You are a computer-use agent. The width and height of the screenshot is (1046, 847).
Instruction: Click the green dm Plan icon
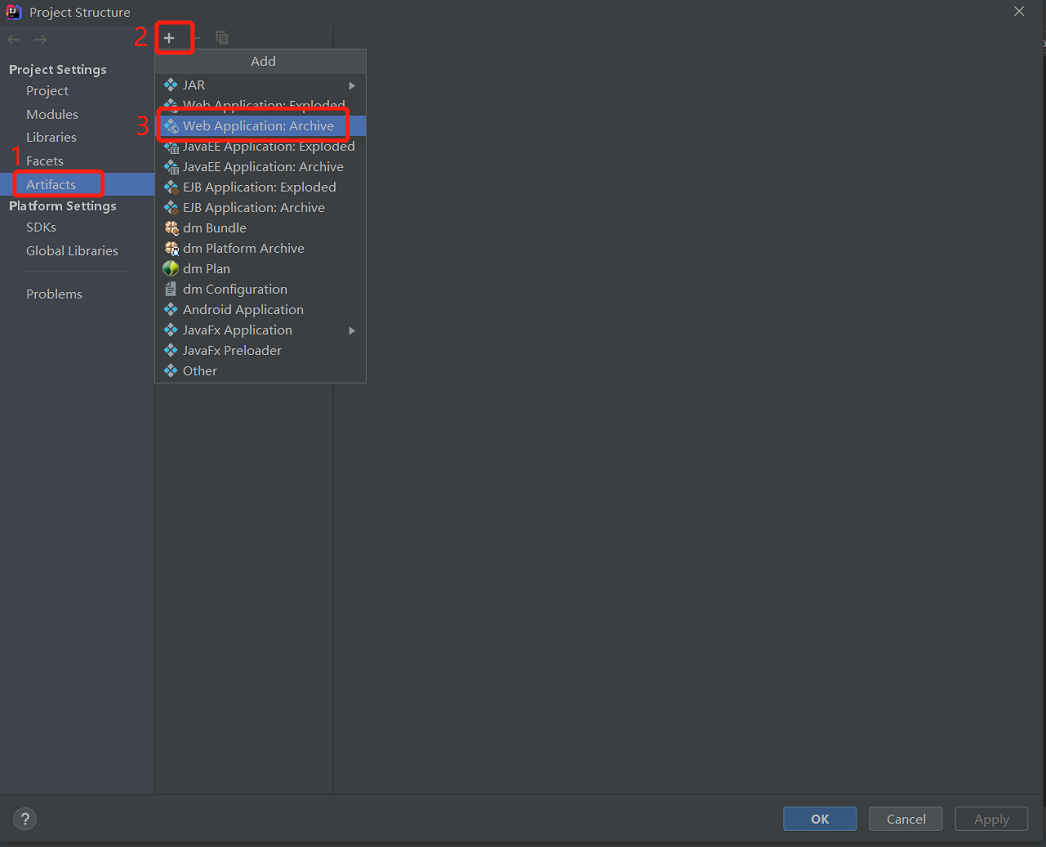click(x=171, y=269)
